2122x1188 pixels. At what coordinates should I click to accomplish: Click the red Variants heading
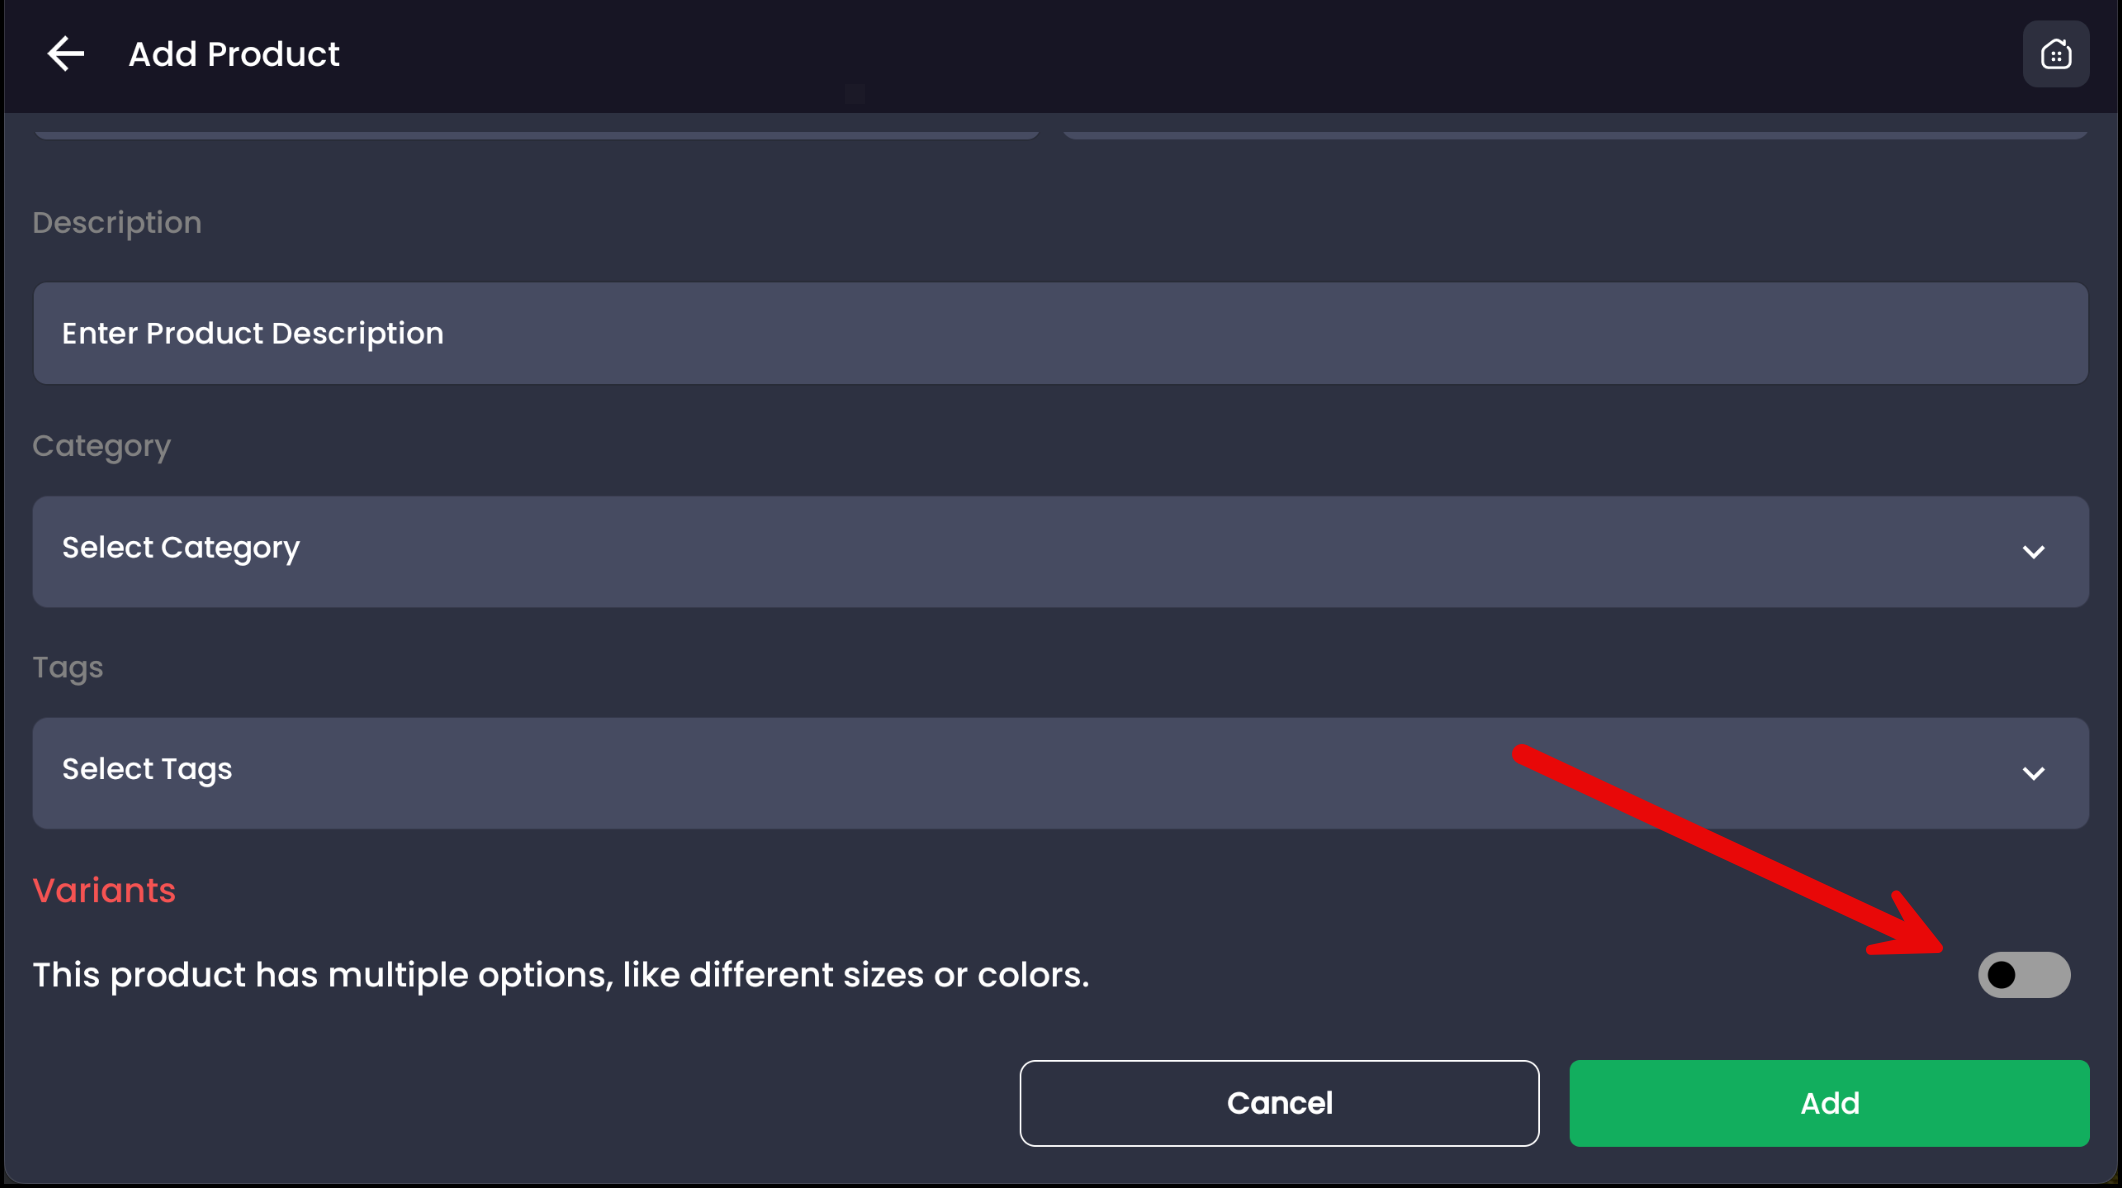(104, 890)
